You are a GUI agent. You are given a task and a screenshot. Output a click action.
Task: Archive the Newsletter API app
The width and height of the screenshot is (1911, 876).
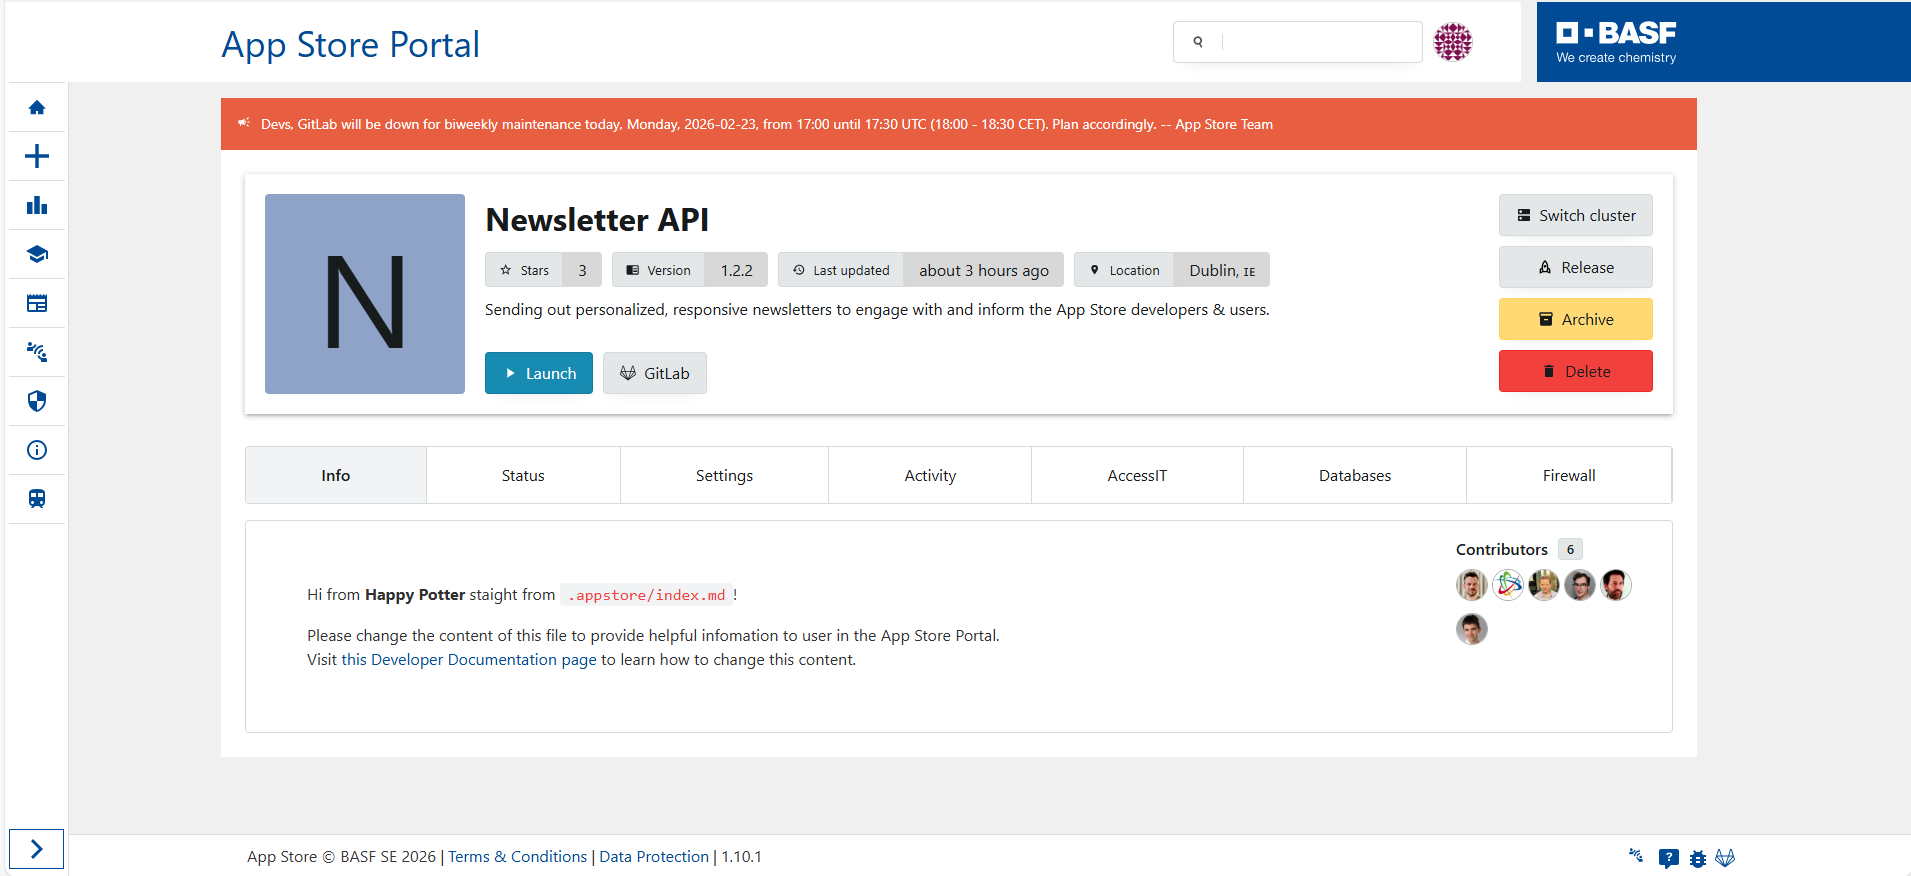click(x=1576, y=319)
